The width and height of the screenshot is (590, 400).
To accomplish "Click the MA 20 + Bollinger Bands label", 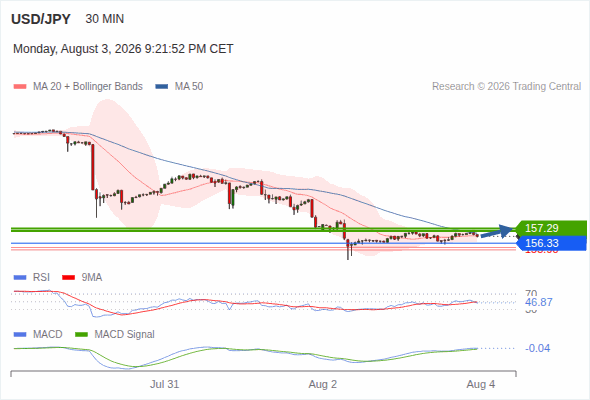I will 88,87.
